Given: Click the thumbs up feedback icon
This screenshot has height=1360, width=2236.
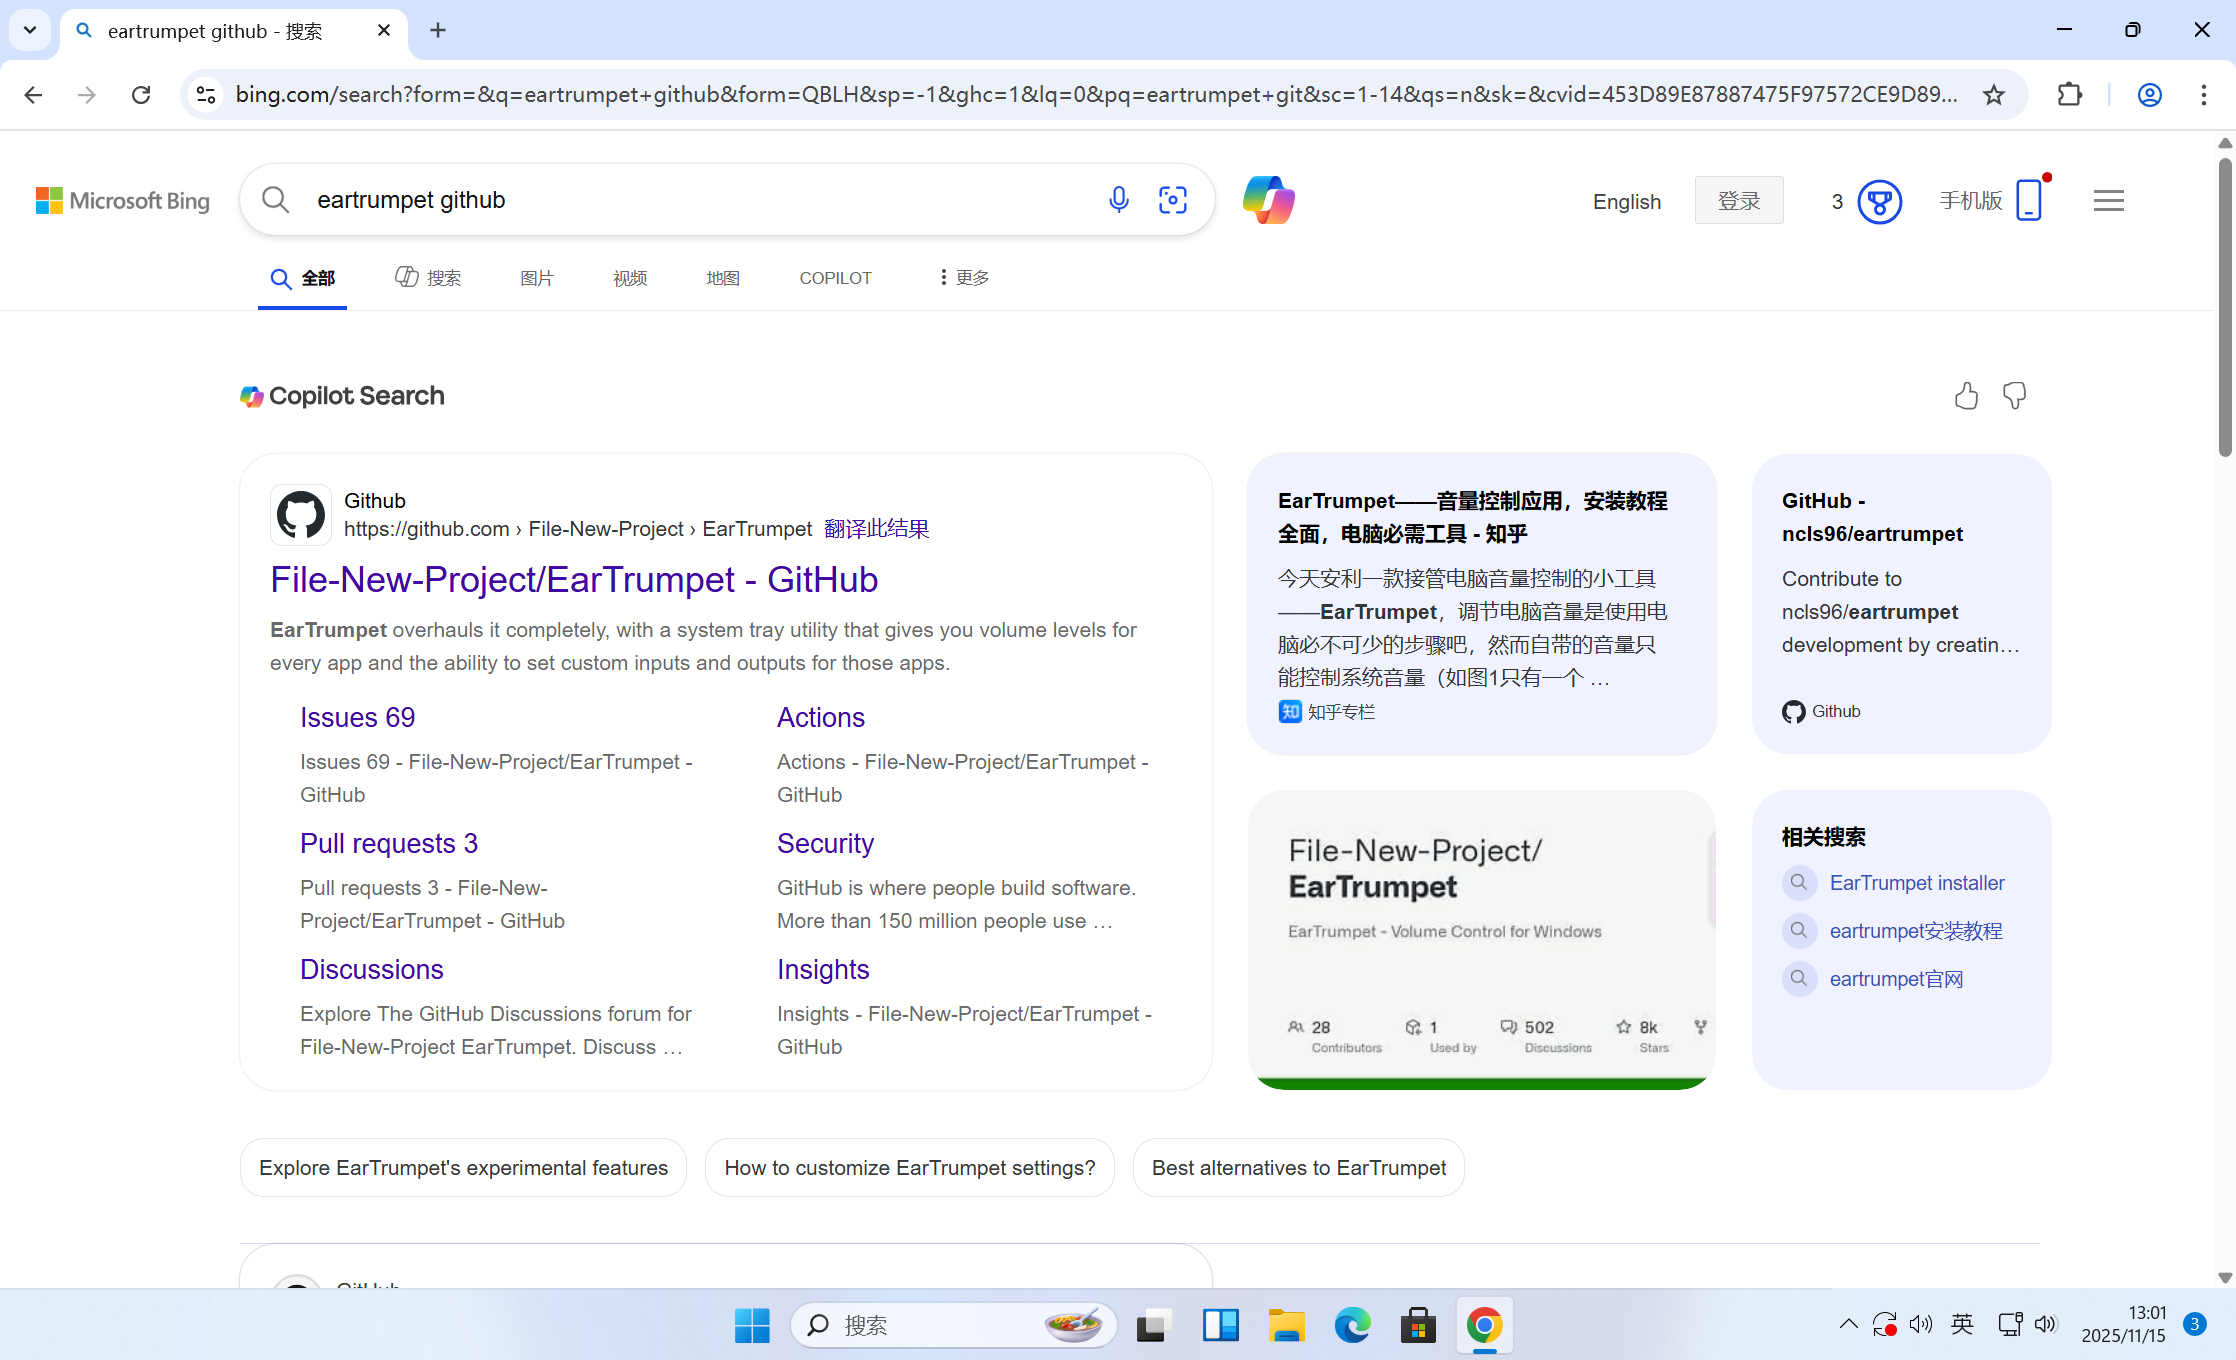Looking at the screenshot, I should (1965, 396).
